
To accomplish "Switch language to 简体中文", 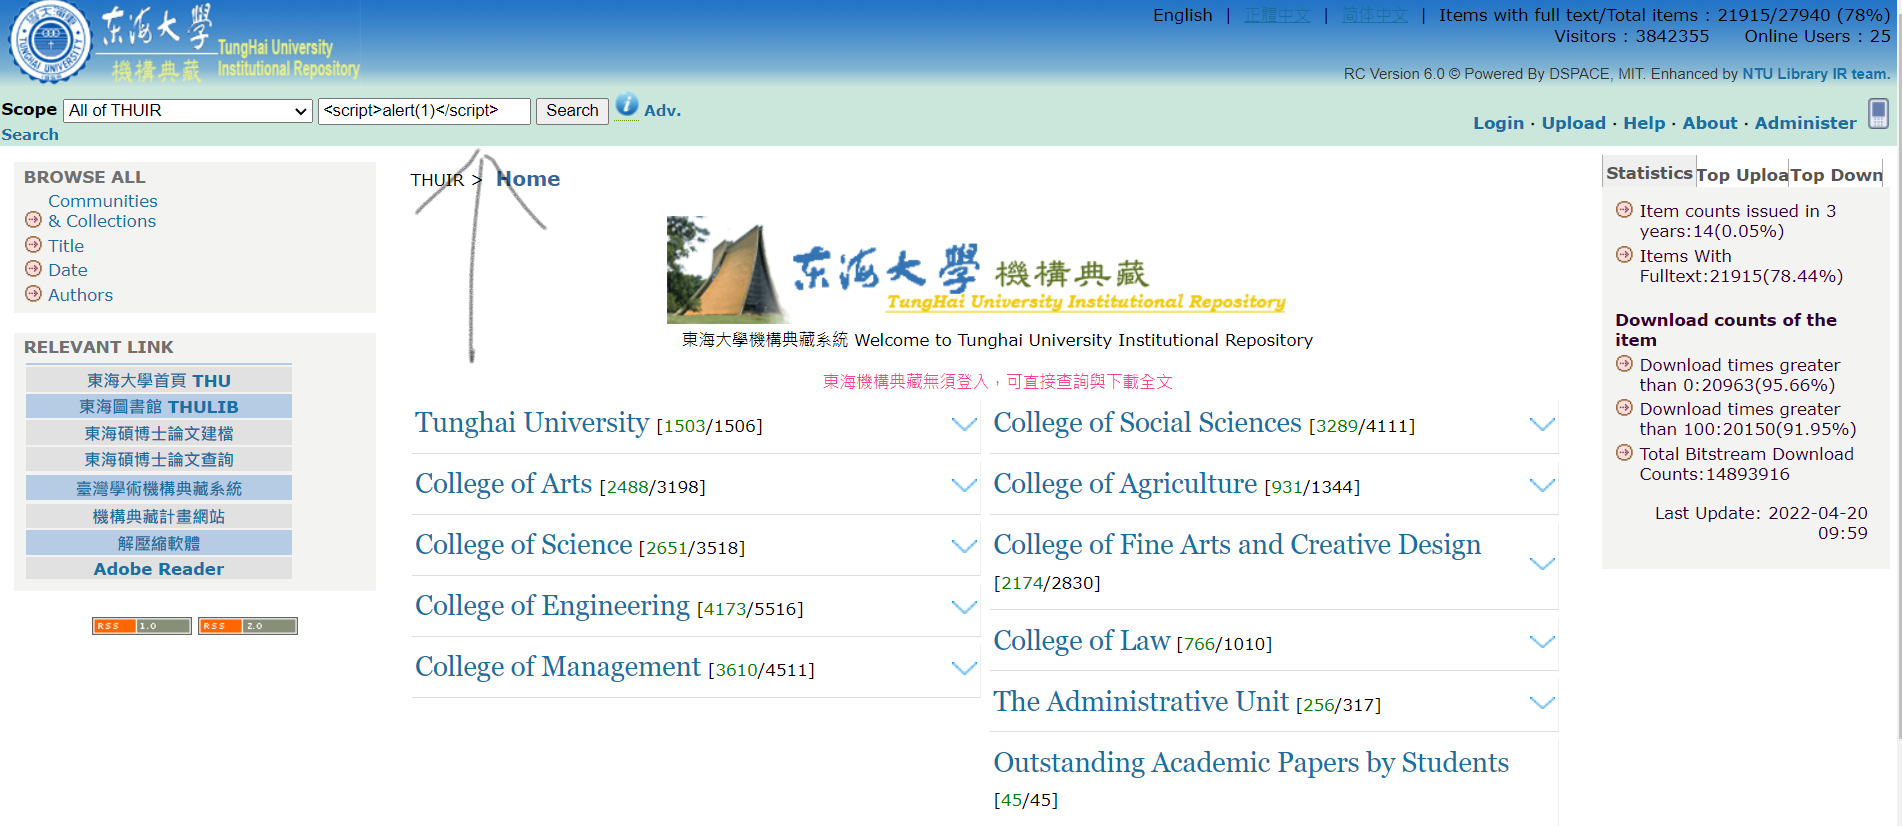I will (x=1375, y=15).
